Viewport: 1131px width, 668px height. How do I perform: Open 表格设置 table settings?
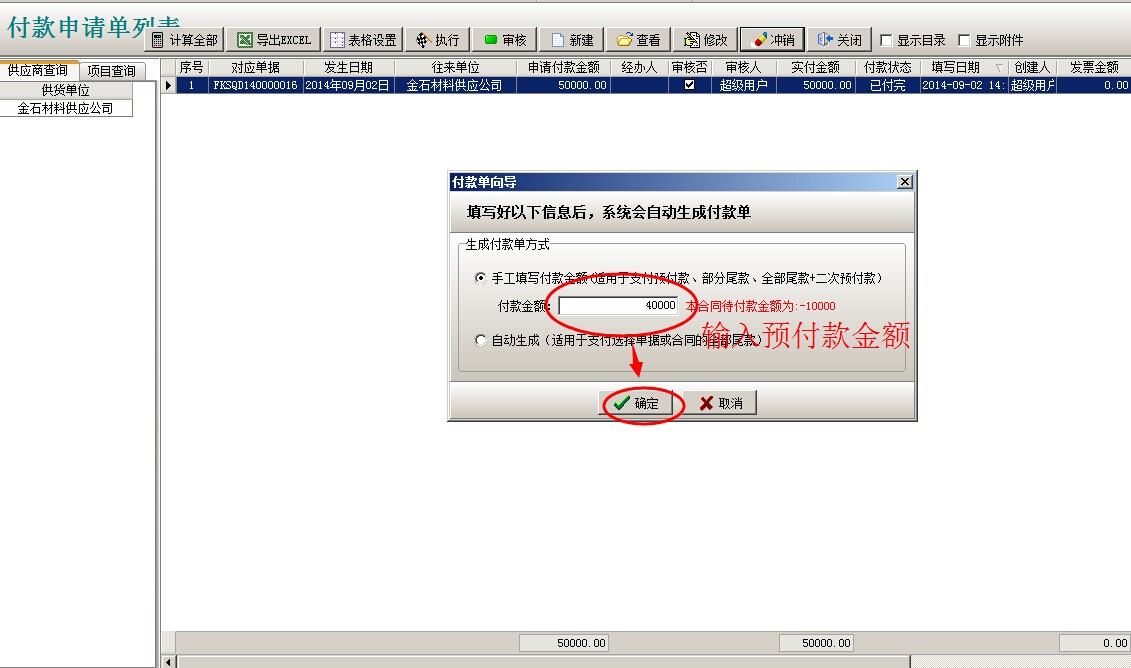364,40
